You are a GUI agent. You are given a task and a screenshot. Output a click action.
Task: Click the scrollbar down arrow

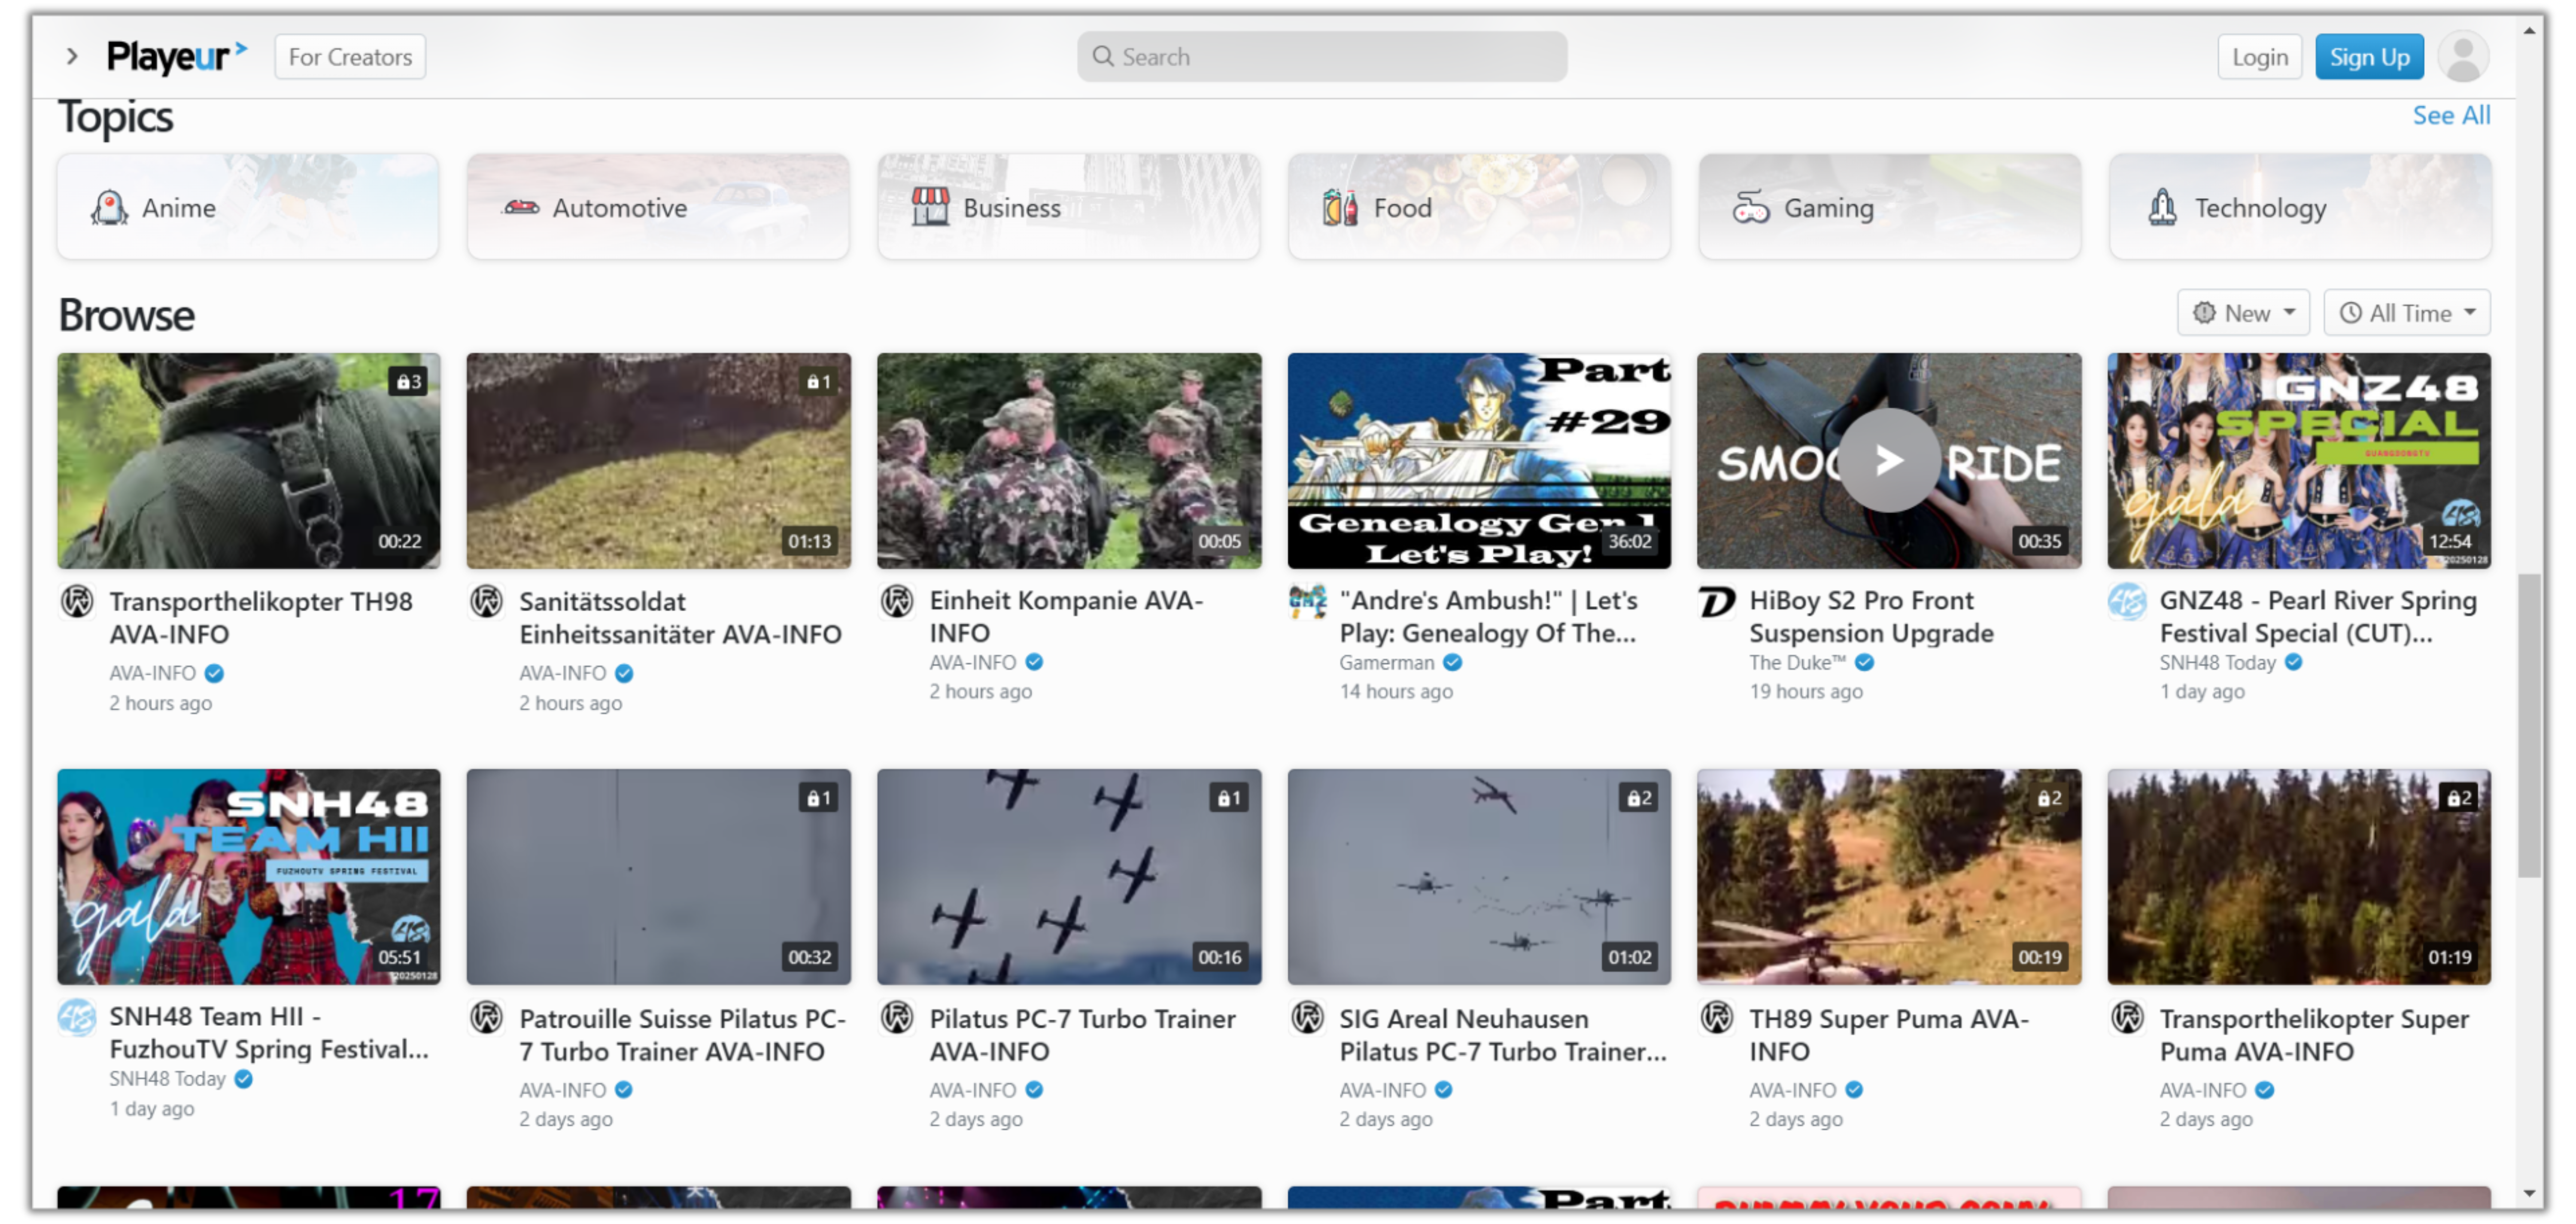coord(2529,1193)
